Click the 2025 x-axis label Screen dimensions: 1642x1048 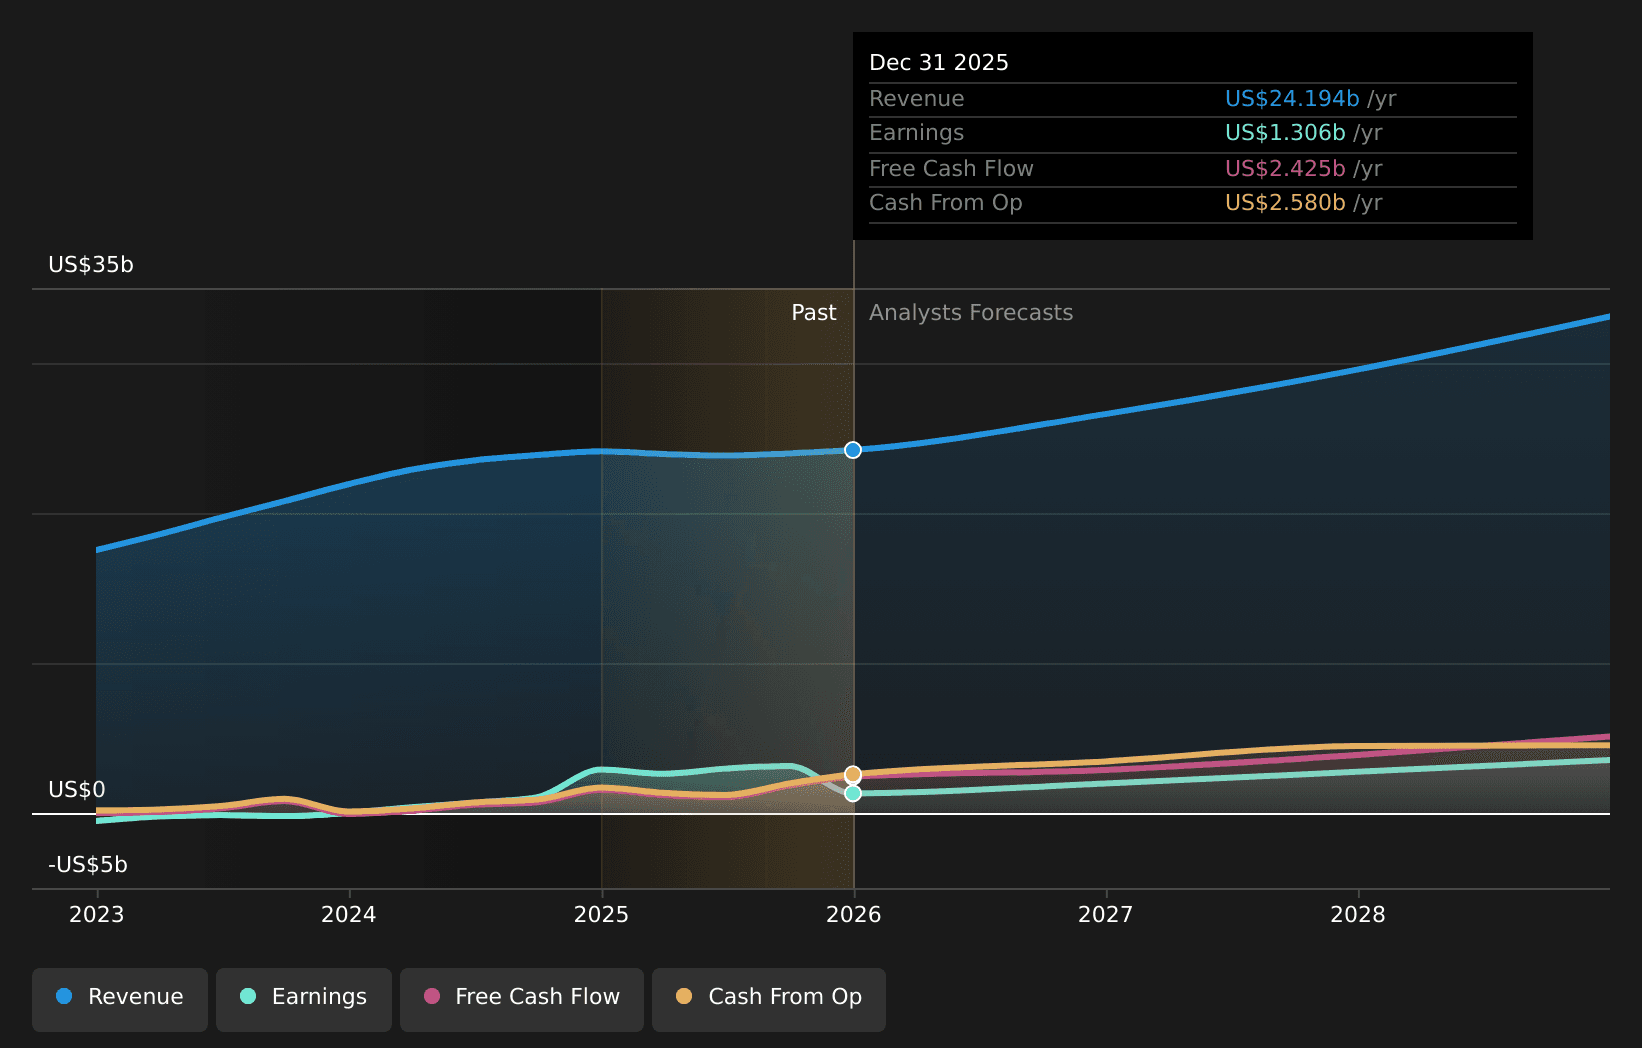pyautogui.click(x=601, y=915)
